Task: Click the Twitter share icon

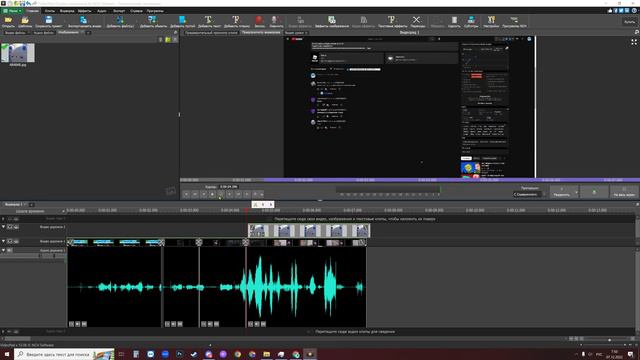Action: click(621, 11)
